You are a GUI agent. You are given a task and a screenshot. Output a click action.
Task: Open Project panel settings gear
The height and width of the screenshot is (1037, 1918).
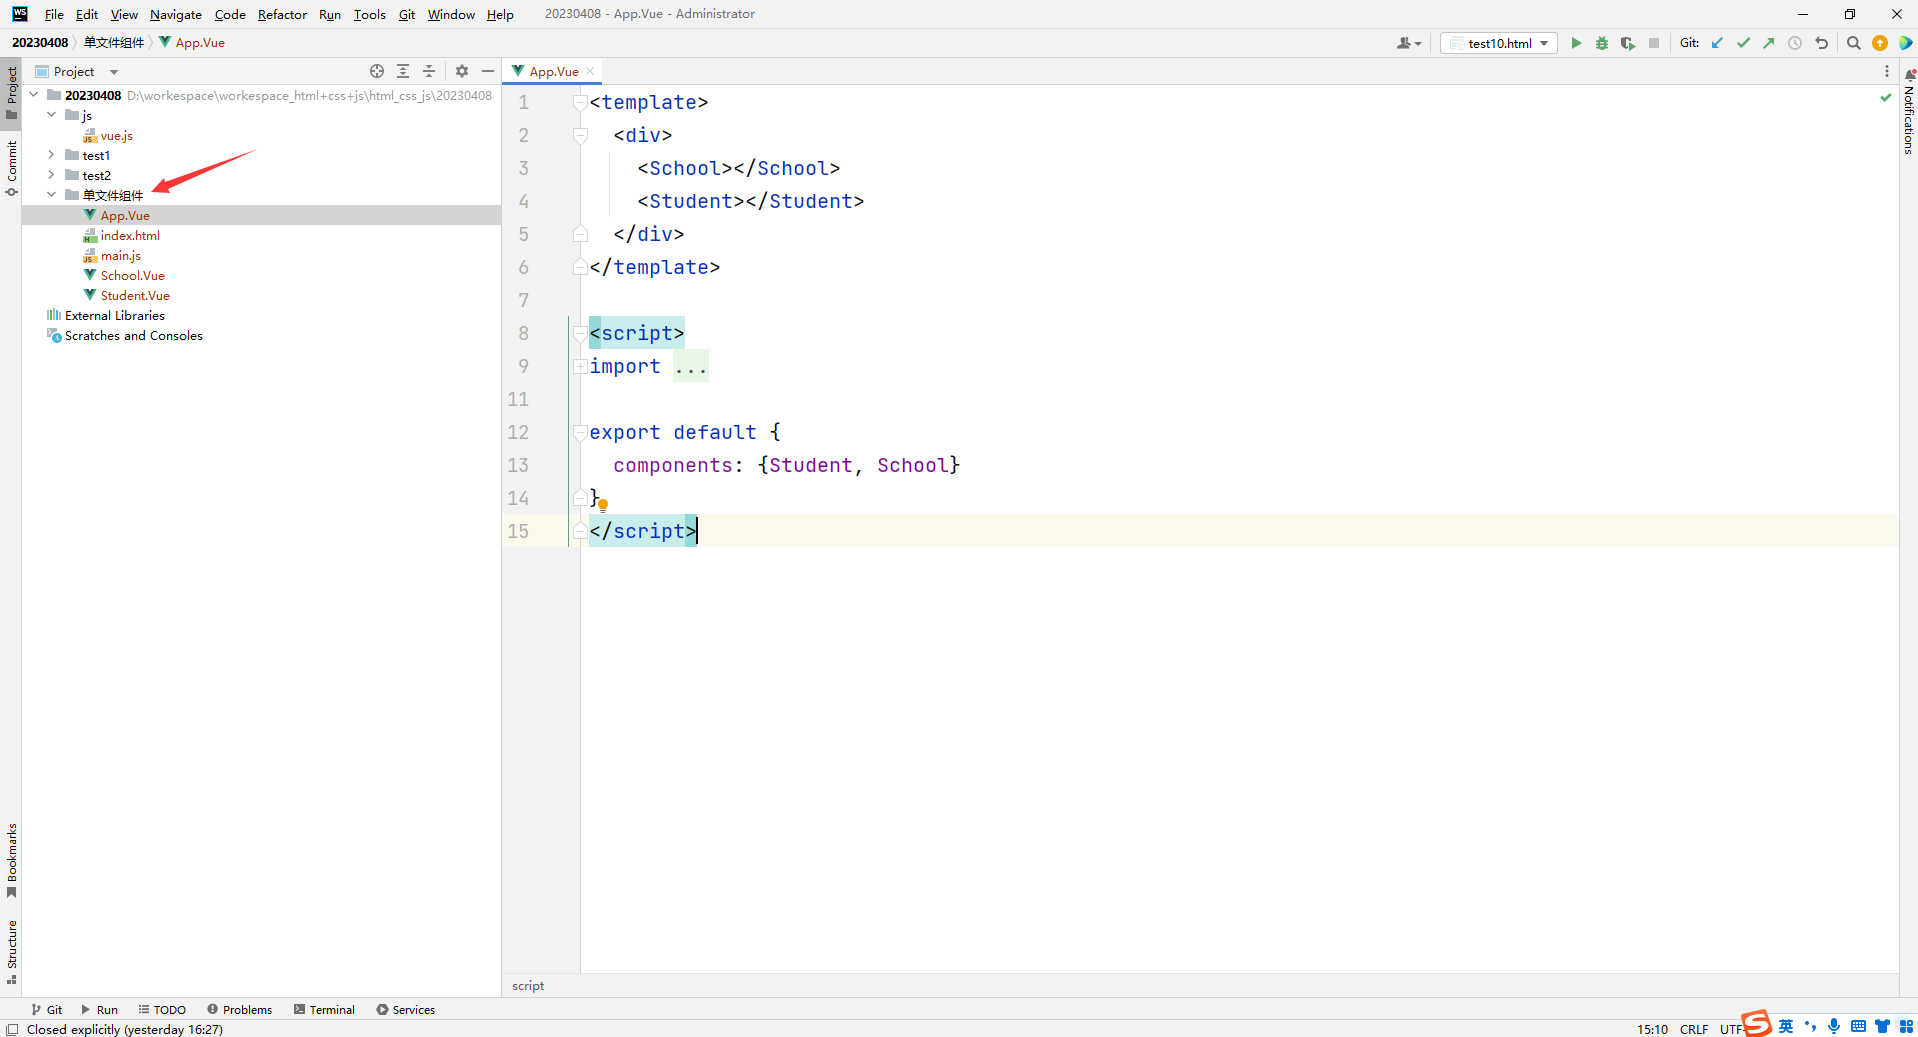tap(462, 71)
